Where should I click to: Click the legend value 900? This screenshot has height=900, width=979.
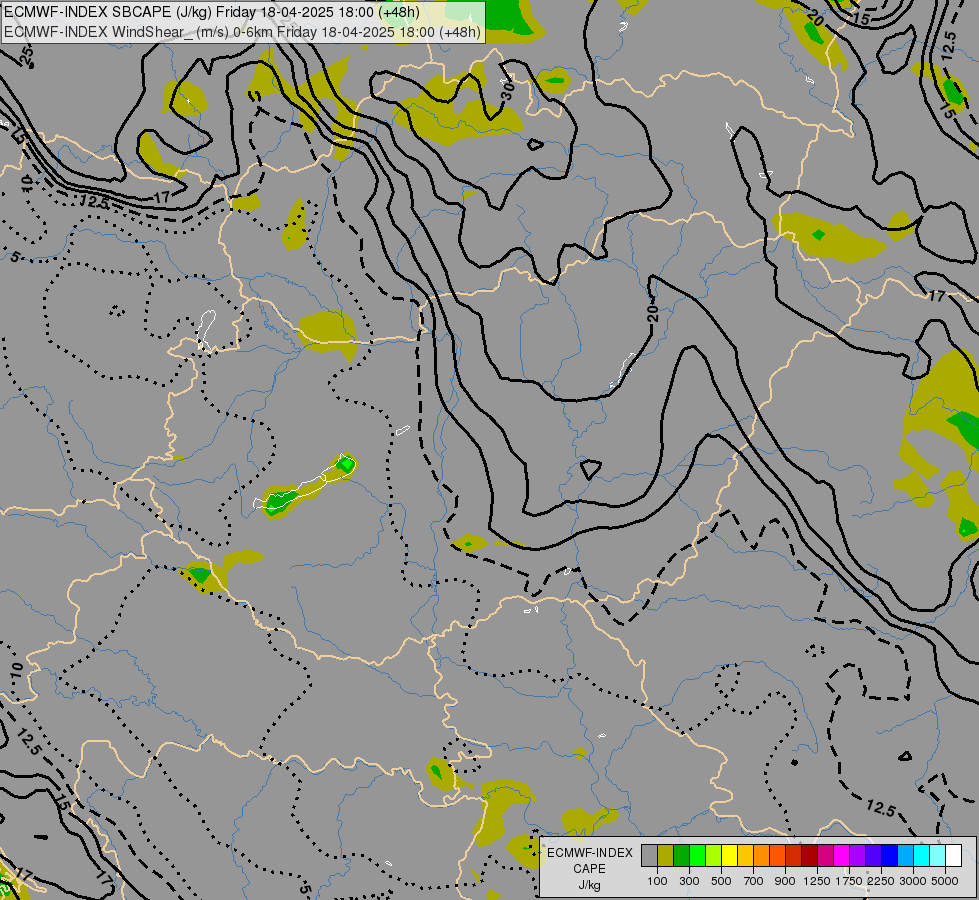coord(785,881)
